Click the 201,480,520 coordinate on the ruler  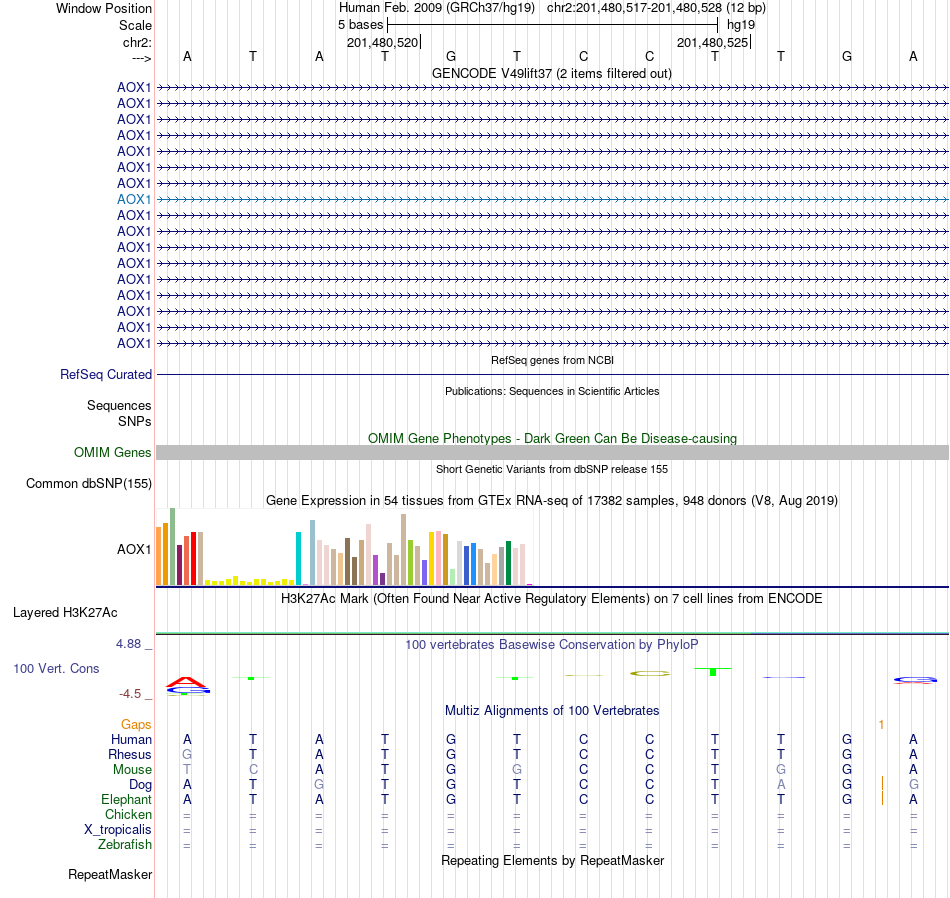[x=382, y=42]
